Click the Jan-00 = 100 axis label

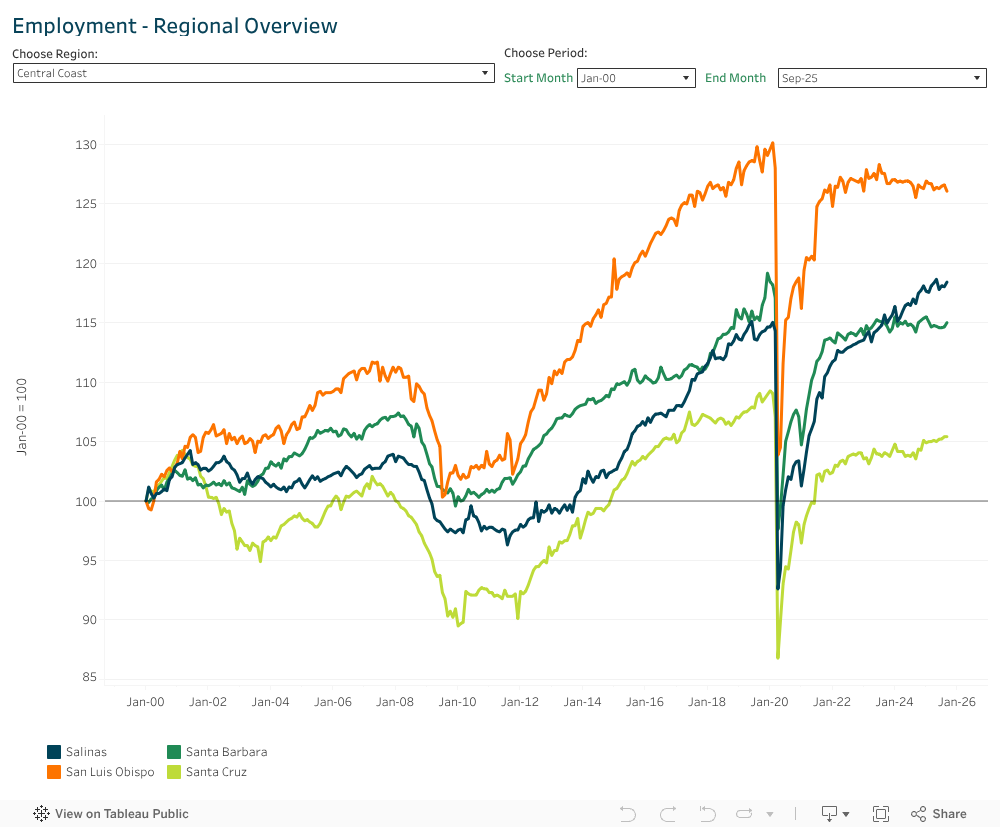click(22, 416)
